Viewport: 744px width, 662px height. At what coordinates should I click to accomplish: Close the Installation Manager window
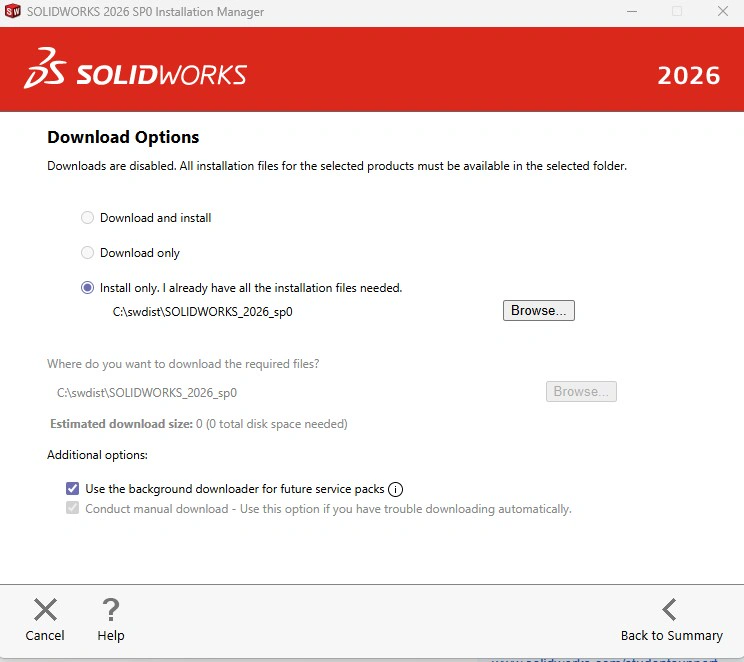coord(723,11)
